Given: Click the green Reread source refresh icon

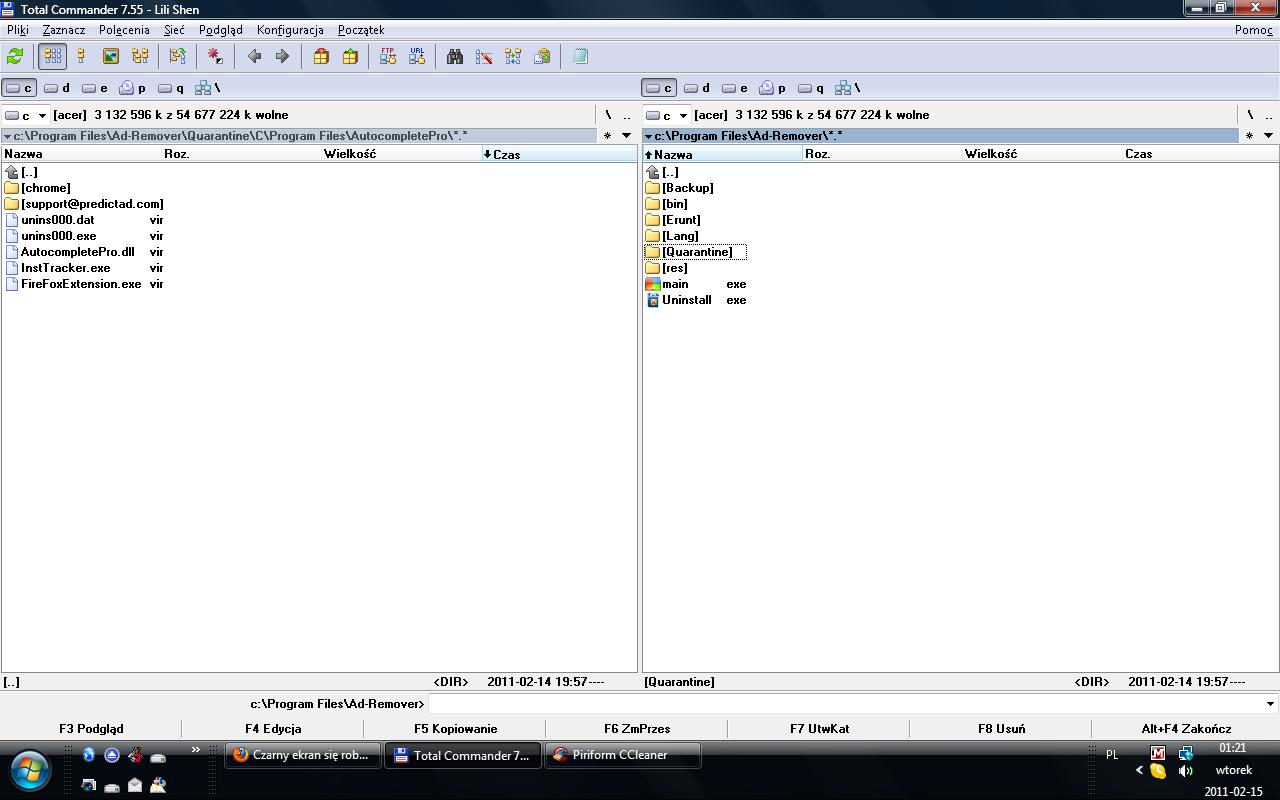Looking at the screenshot, I should pyautogui.click(x=15, y=57).
